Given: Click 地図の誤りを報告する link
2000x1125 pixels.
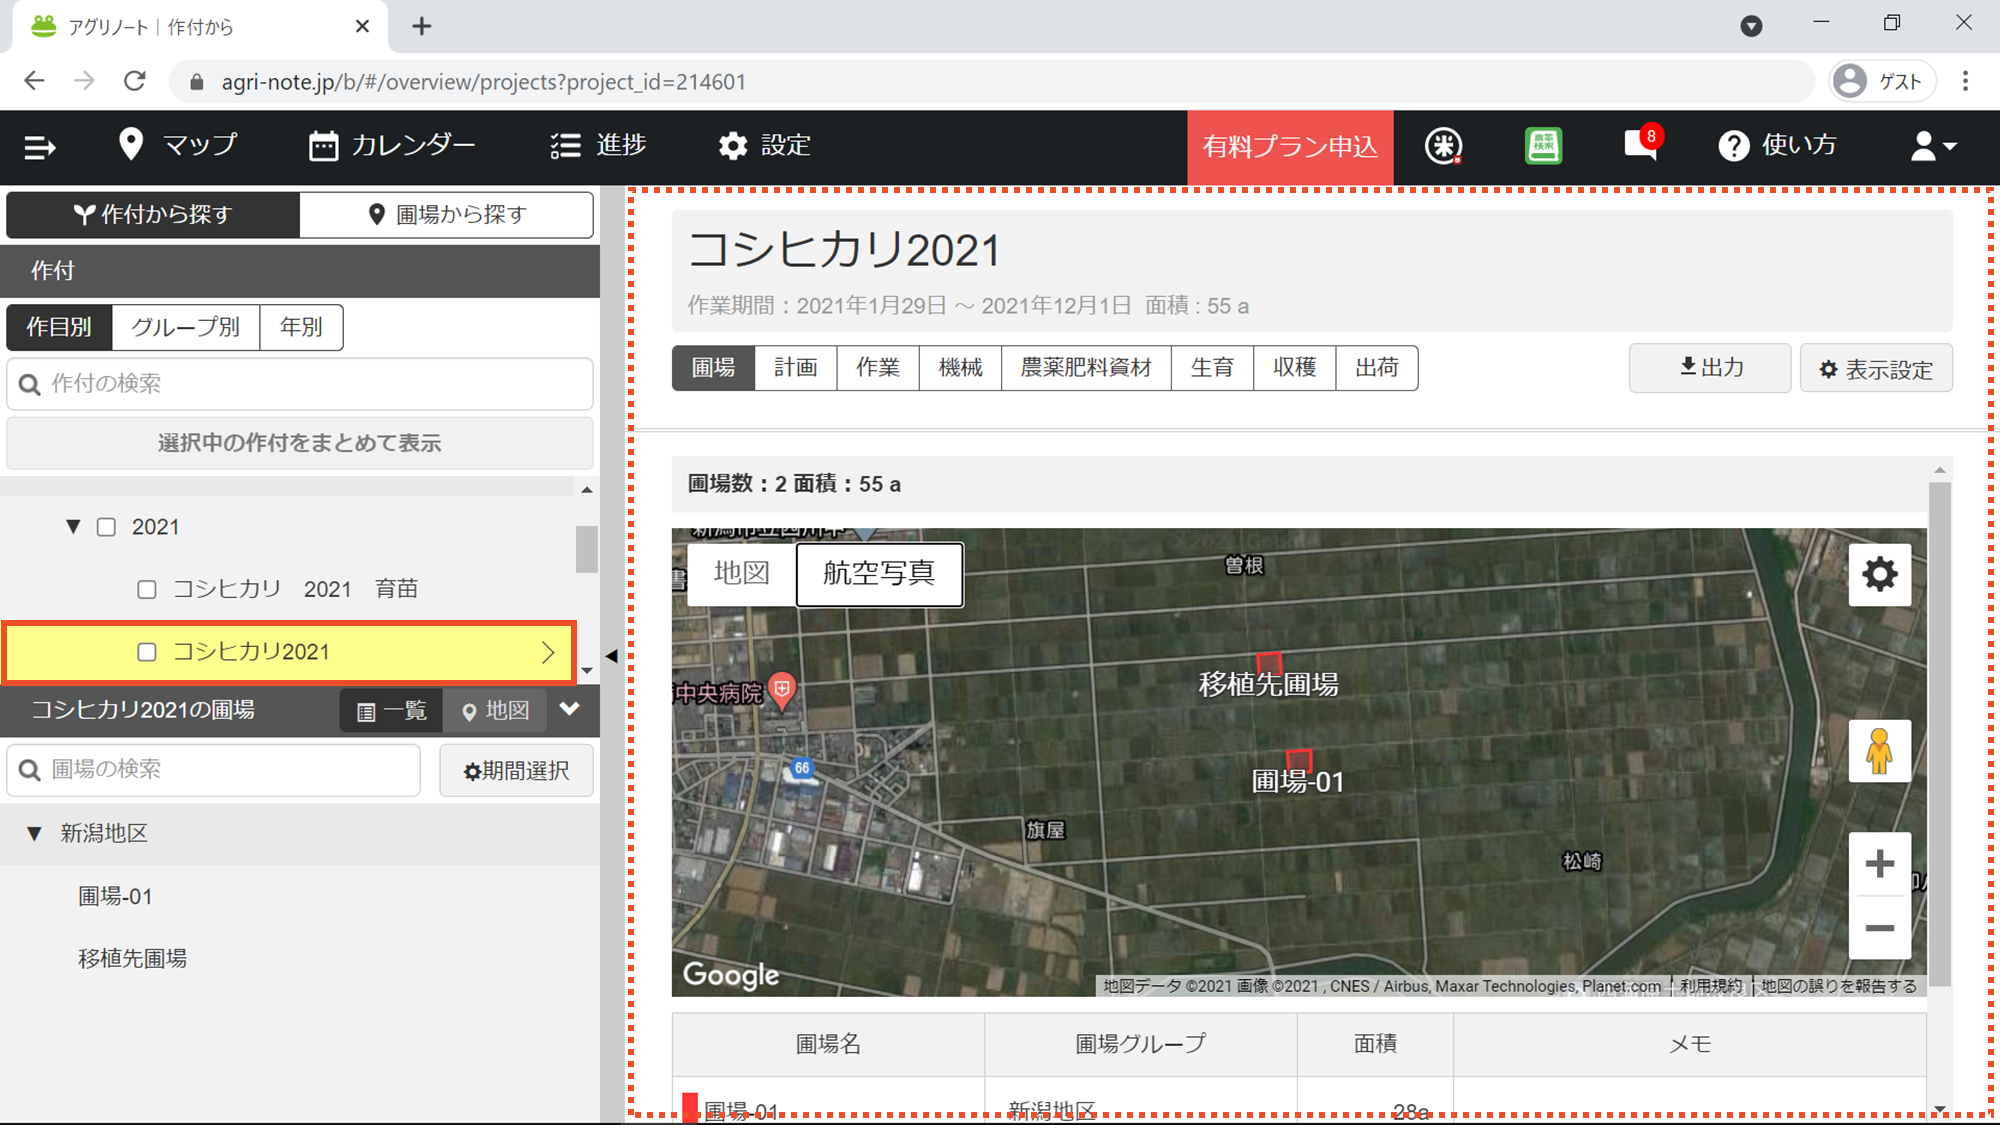Looking at the screenshot, I should (1839, 986).
